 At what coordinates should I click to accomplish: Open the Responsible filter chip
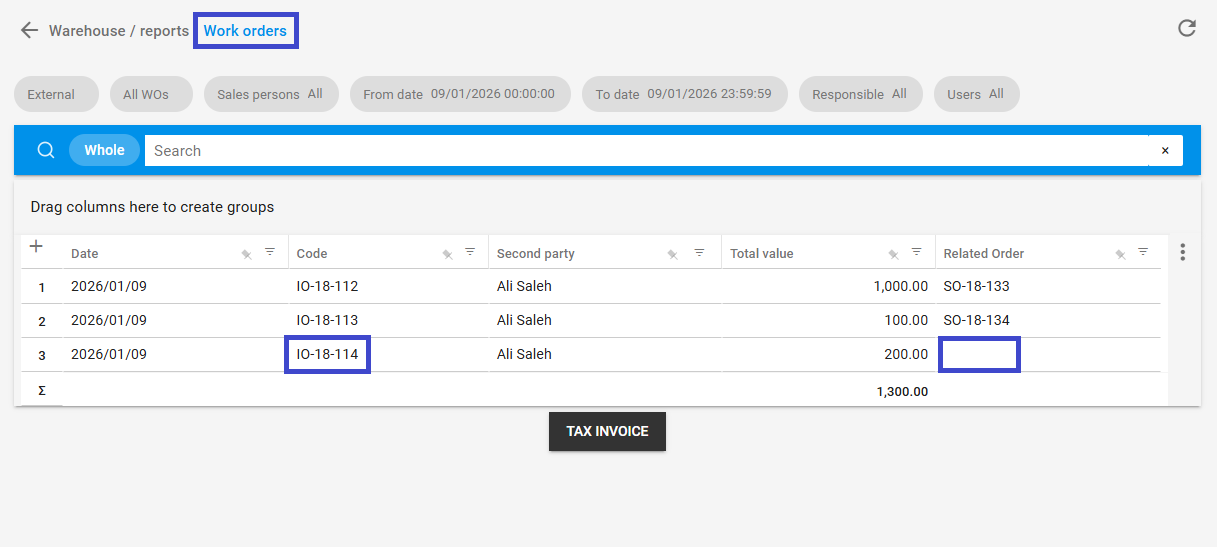pyautogui.click(x=860, y=94)
